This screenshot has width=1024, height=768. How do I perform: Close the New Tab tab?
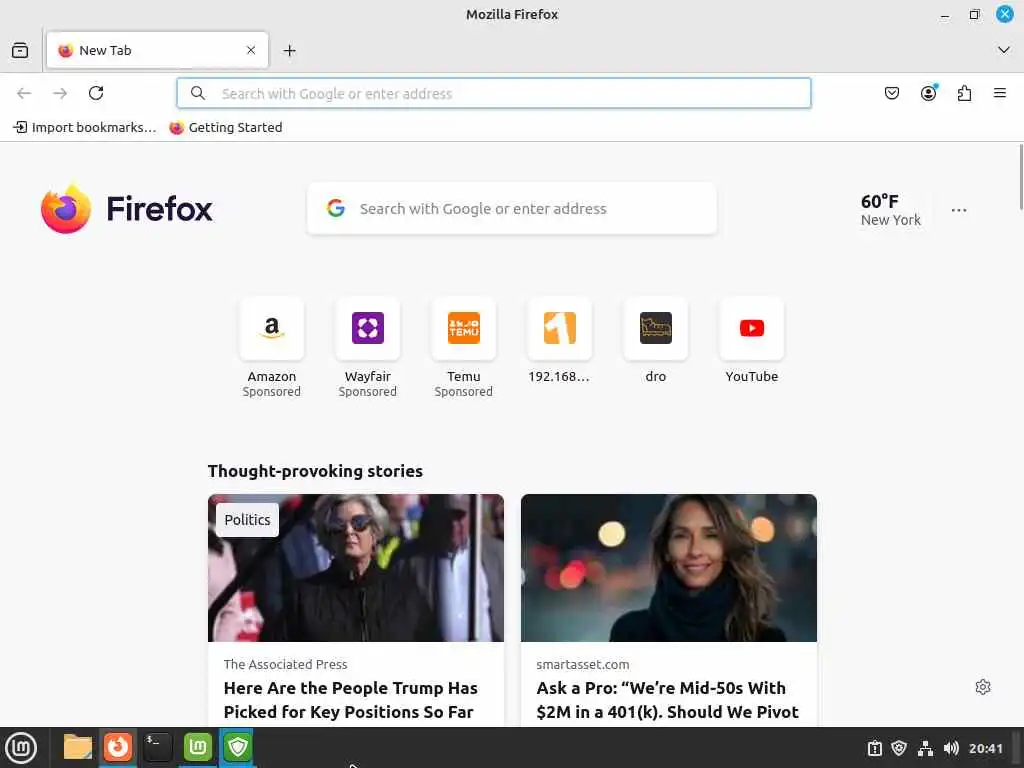251,50
